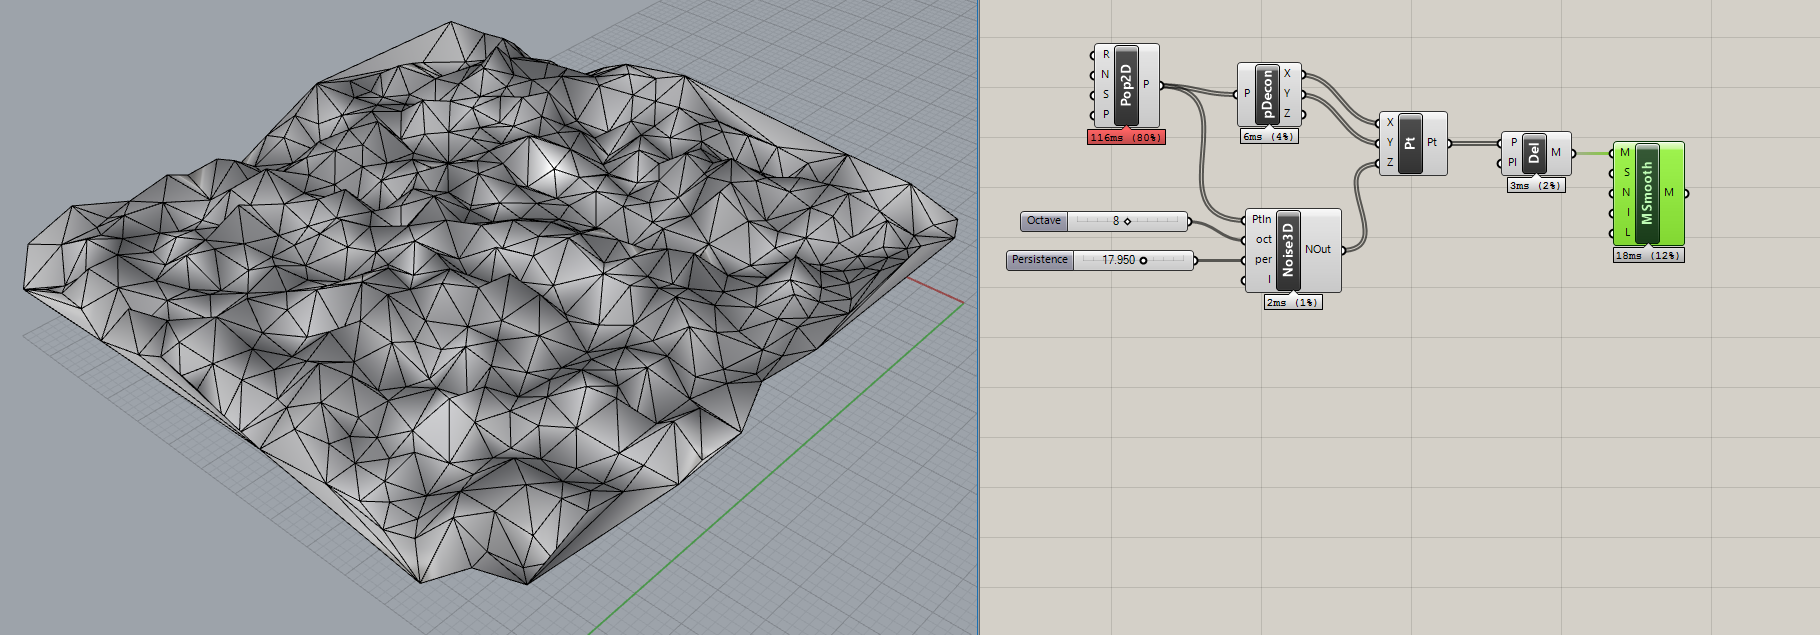Image resolution: width=1820 pixels, height=635 pixels.
Task: Click the 6ms (4%) profiler tag
Action: pos(1269,137)
